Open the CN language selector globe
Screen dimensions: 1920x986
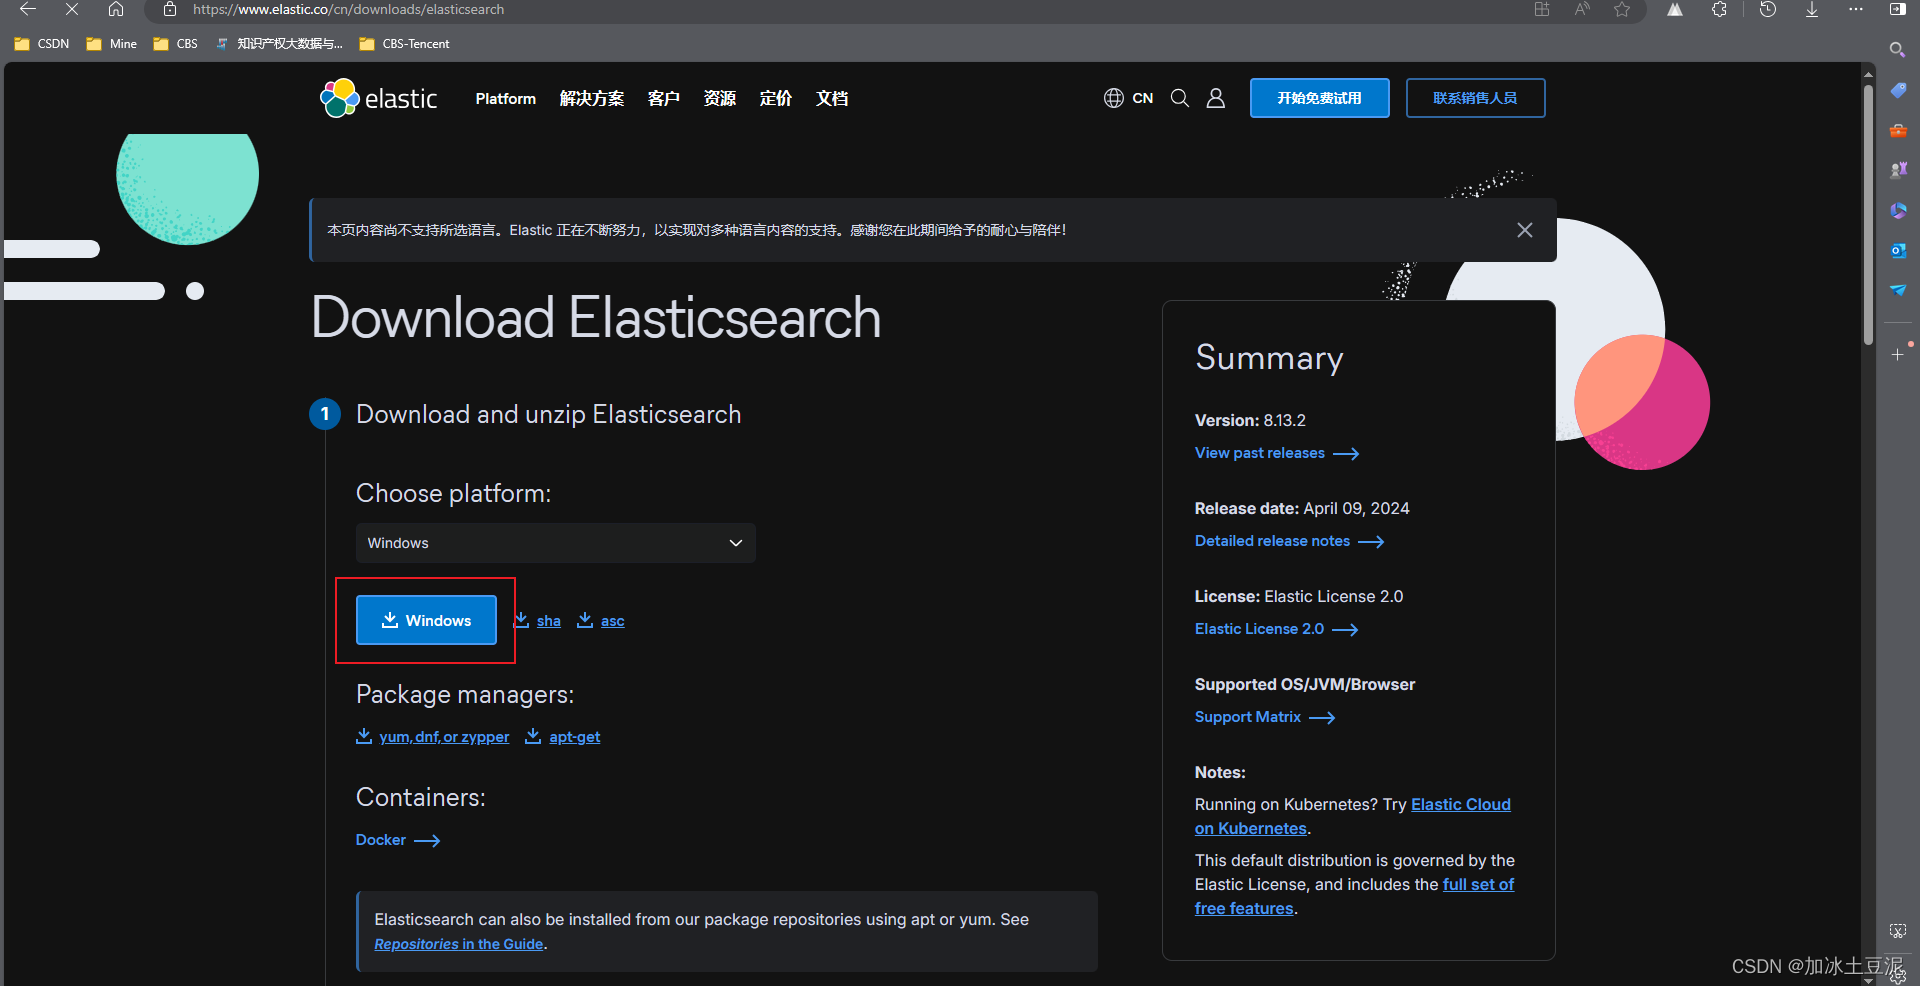pos(1128,98)
